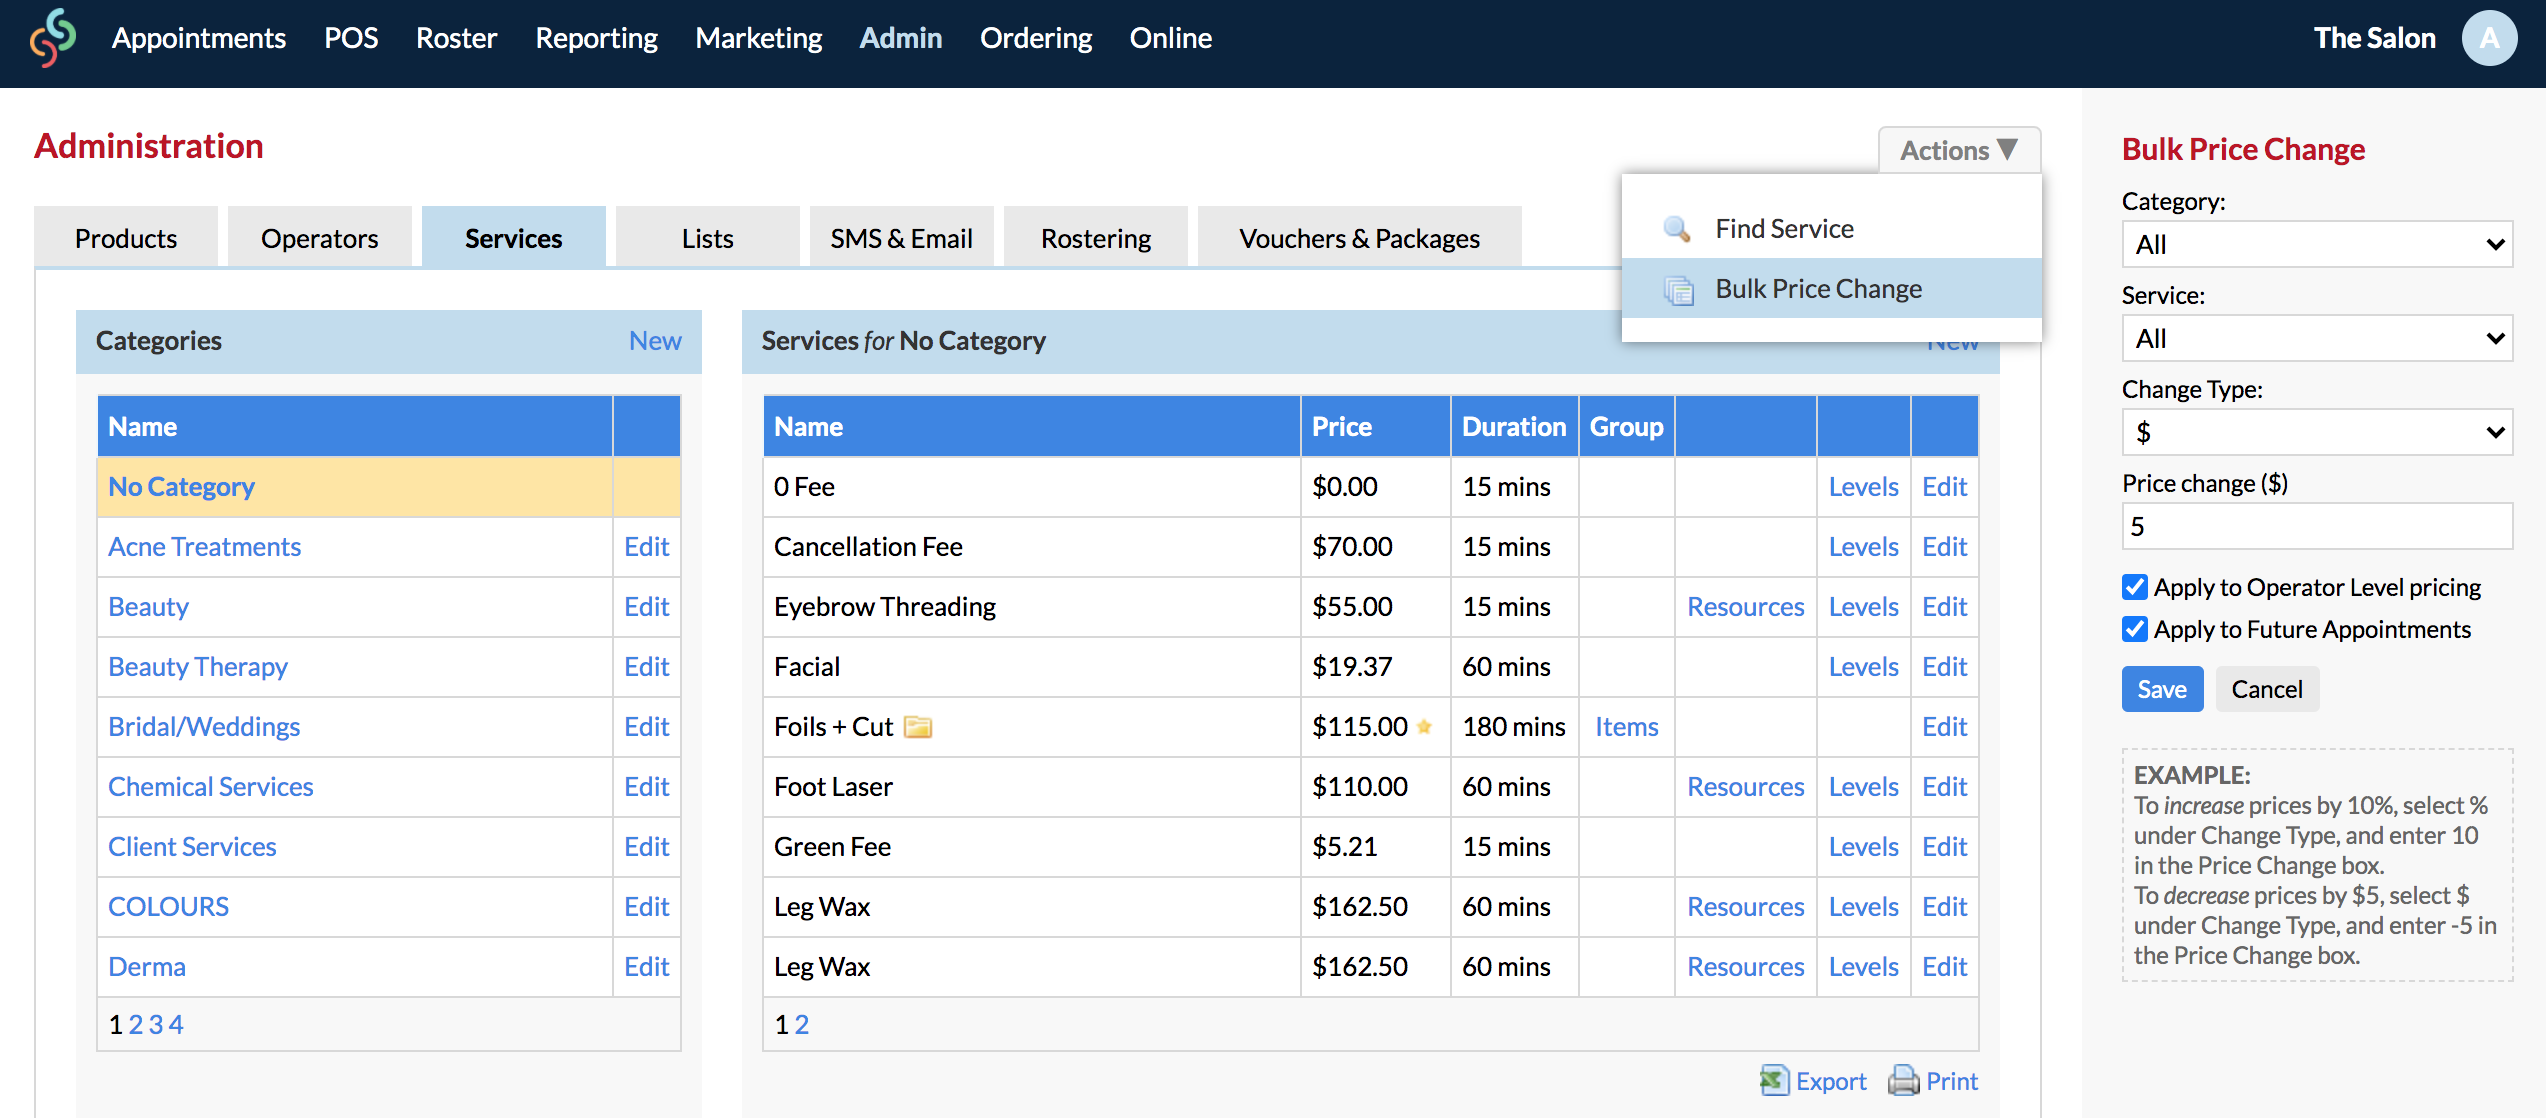
Task: Uncheck Apply to Operator Level pricing
Action: [2135, 587]
